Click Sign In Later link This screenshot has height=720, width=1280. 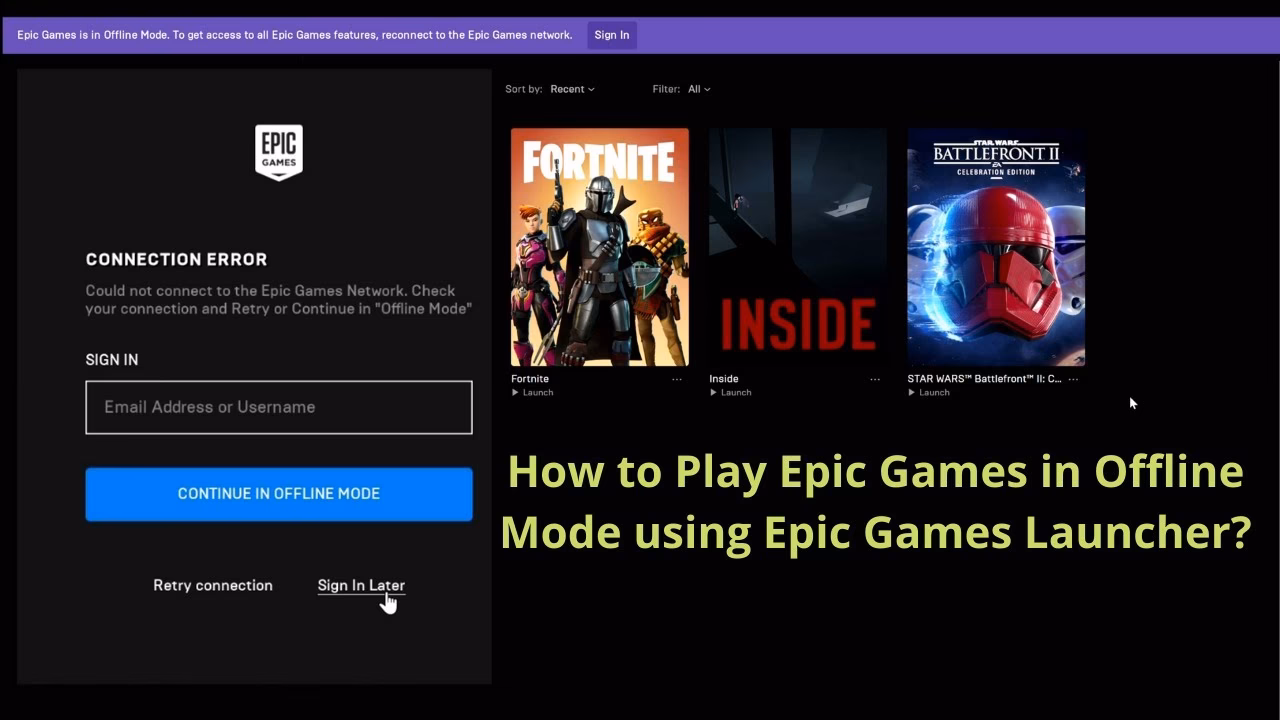point(361,585)
